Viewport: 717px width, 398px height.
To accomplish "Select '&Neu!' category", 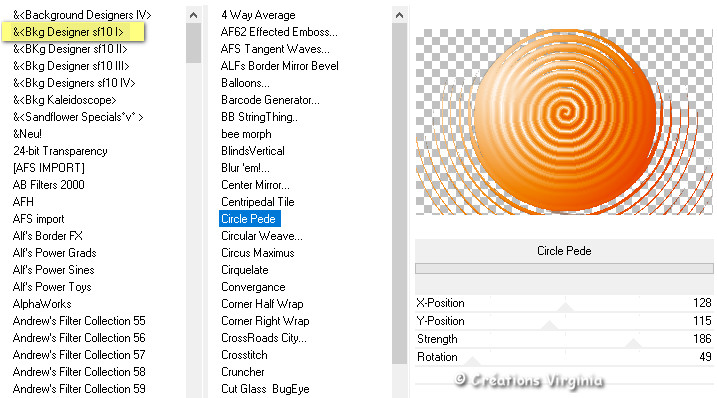I will pos(27,134).
